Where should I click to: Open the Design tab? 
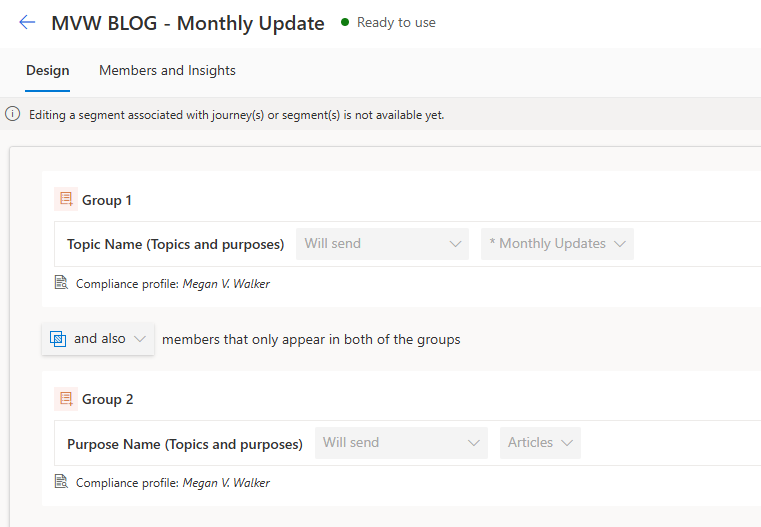[x=48, y=71]
